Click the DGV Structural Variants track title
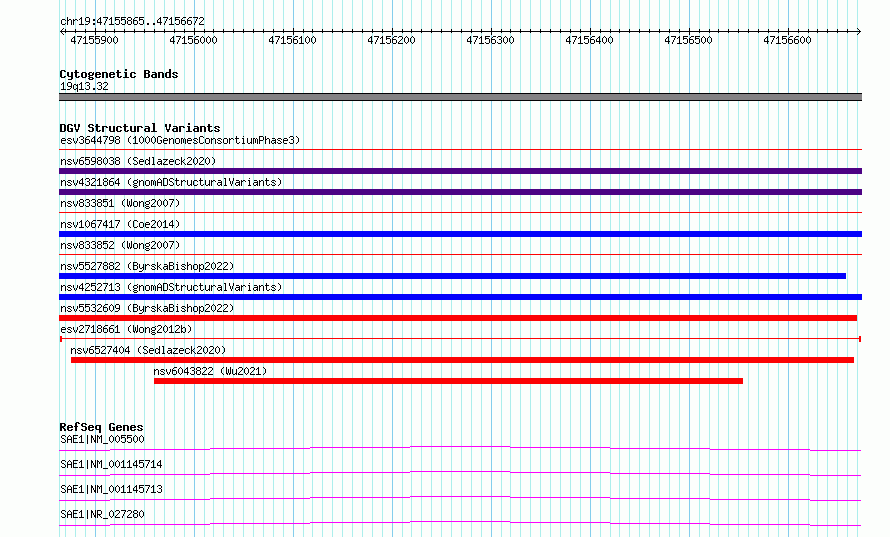 coord(140,128)
